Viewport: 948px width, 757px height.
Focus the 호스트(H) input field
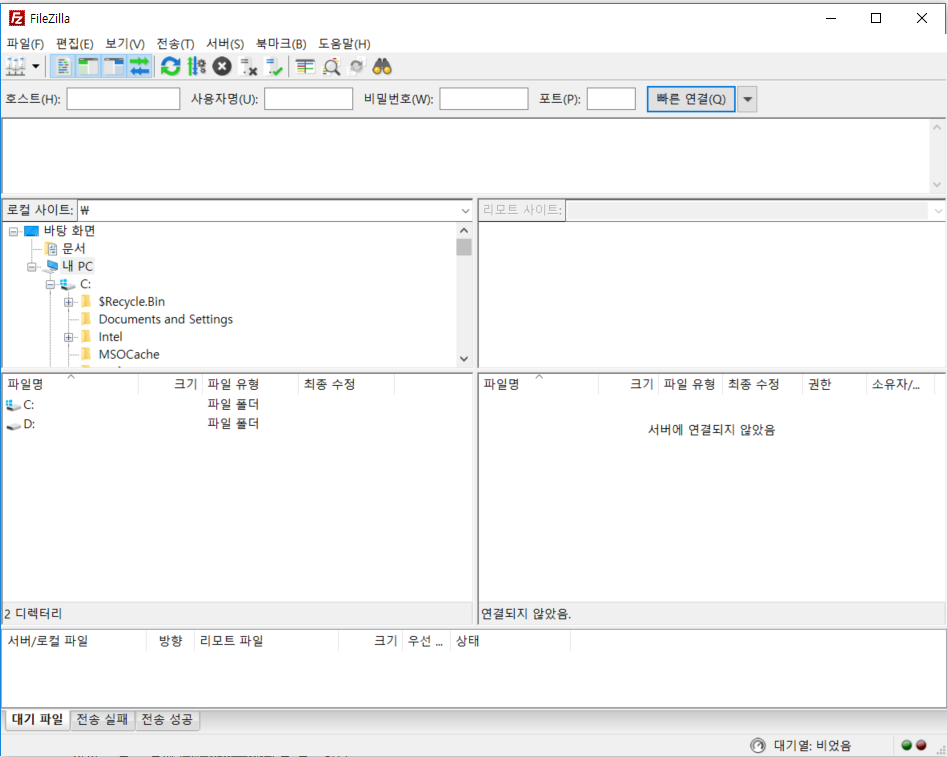pos(123,99)
